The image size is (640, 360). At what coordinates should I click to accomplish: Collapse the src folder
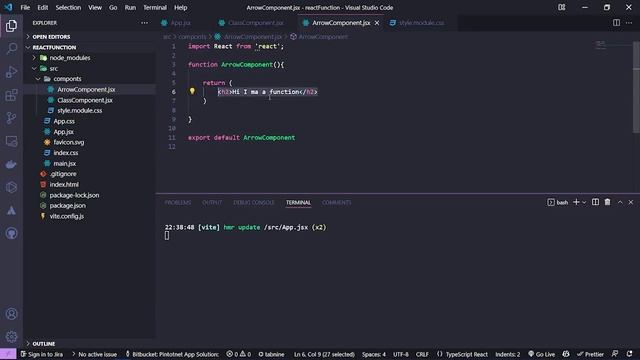tap(53, 69)
